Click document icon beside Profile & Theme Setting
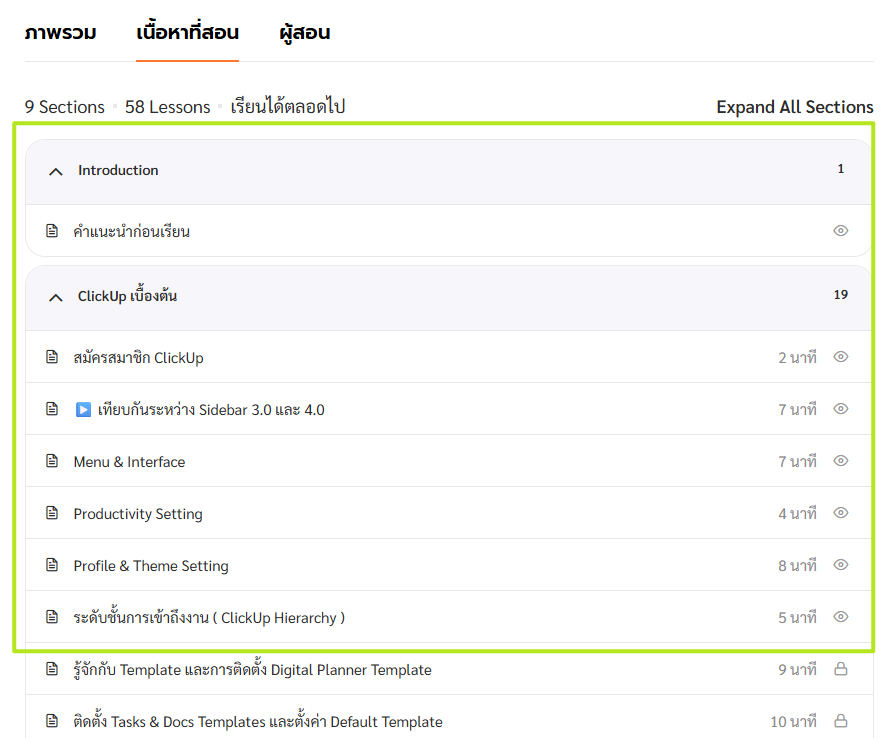This screenshot has height=738, width=887. pyautogui.click(x=52, y=565)
